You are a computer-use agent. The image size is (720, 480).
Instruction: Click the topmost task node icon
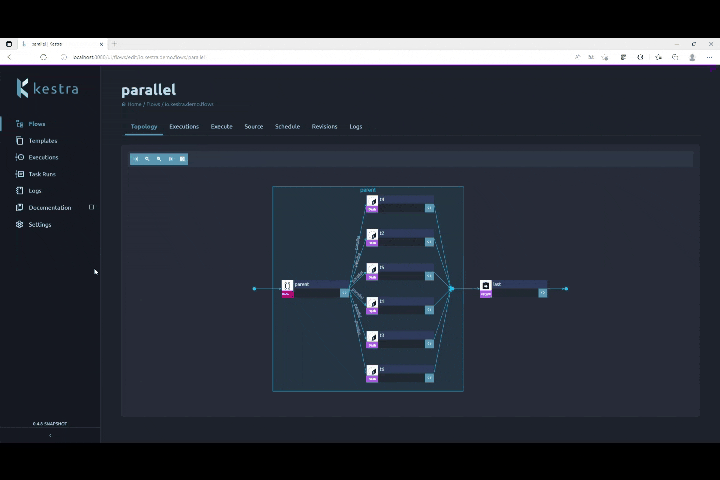[x=372, y=201]
